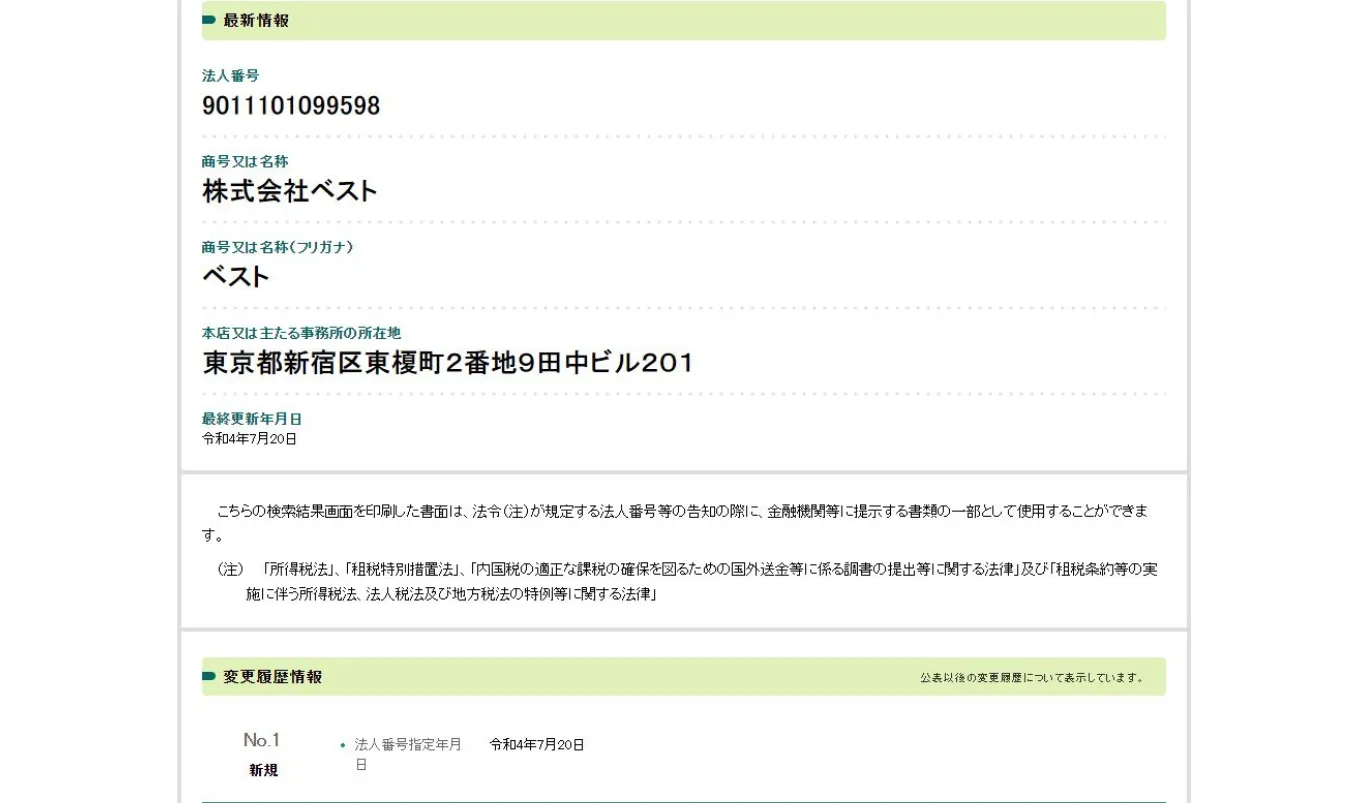Select the 変更履歴情報 section heading

coord(272,677)
